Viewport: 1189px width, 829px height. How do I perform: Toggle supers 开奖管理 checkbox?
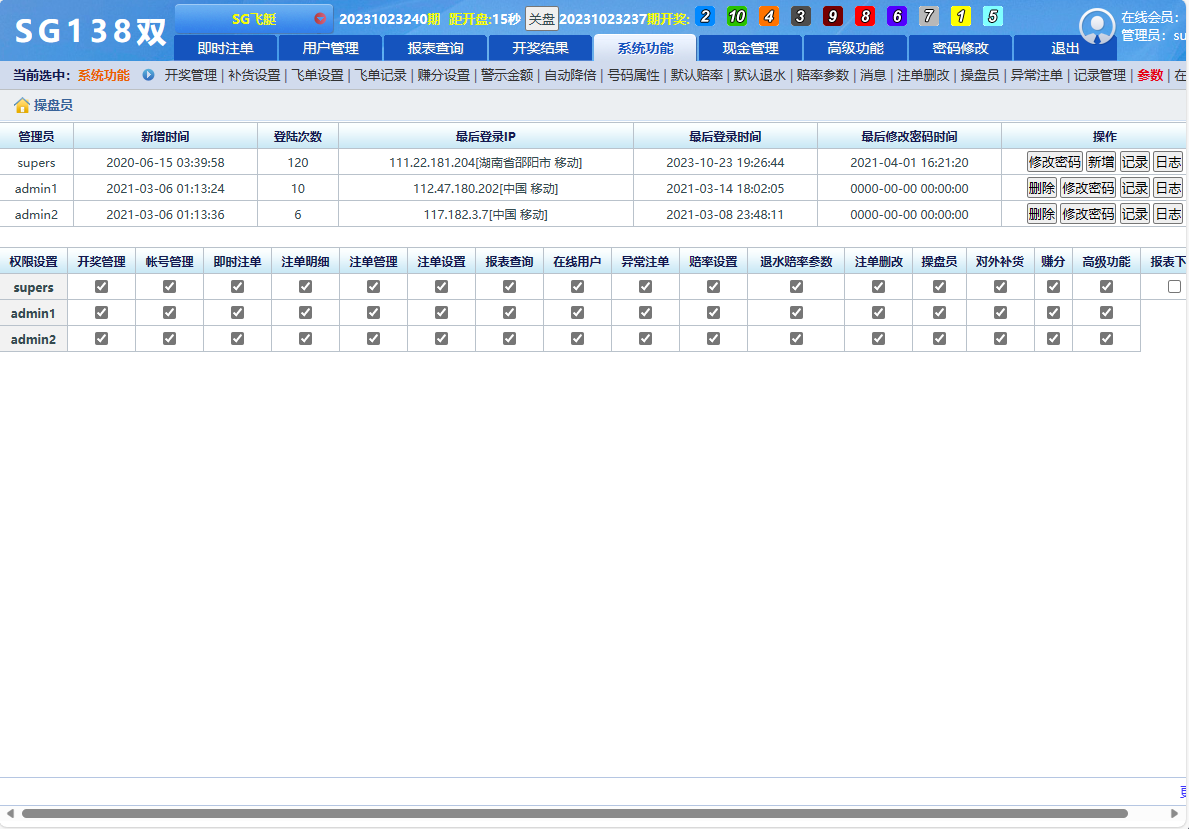pyautogui.click(x=102, y=287)
